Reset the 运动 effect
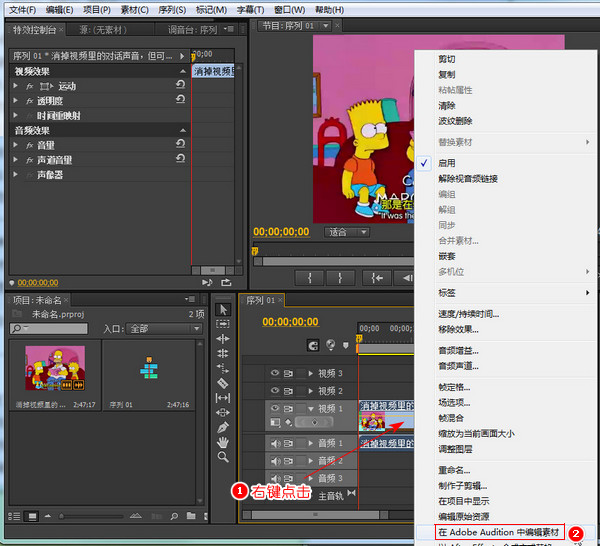The height and width of the screenshot is (546, 600). coord(181,85)
